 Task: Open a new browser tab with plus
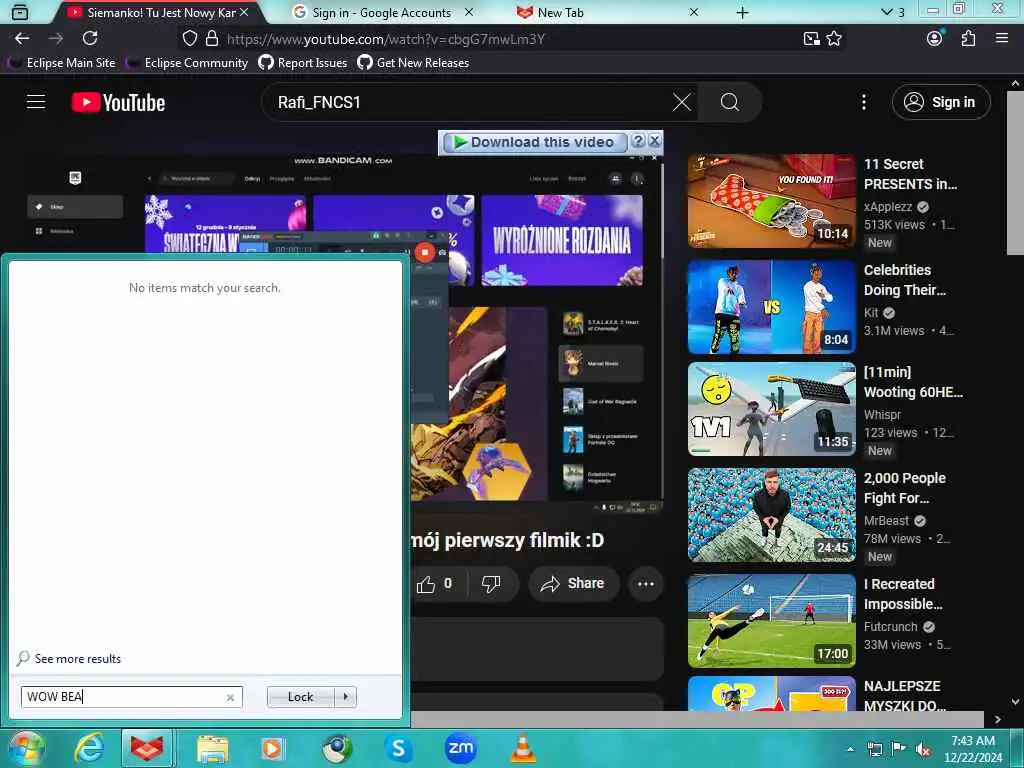coord(743,12)
